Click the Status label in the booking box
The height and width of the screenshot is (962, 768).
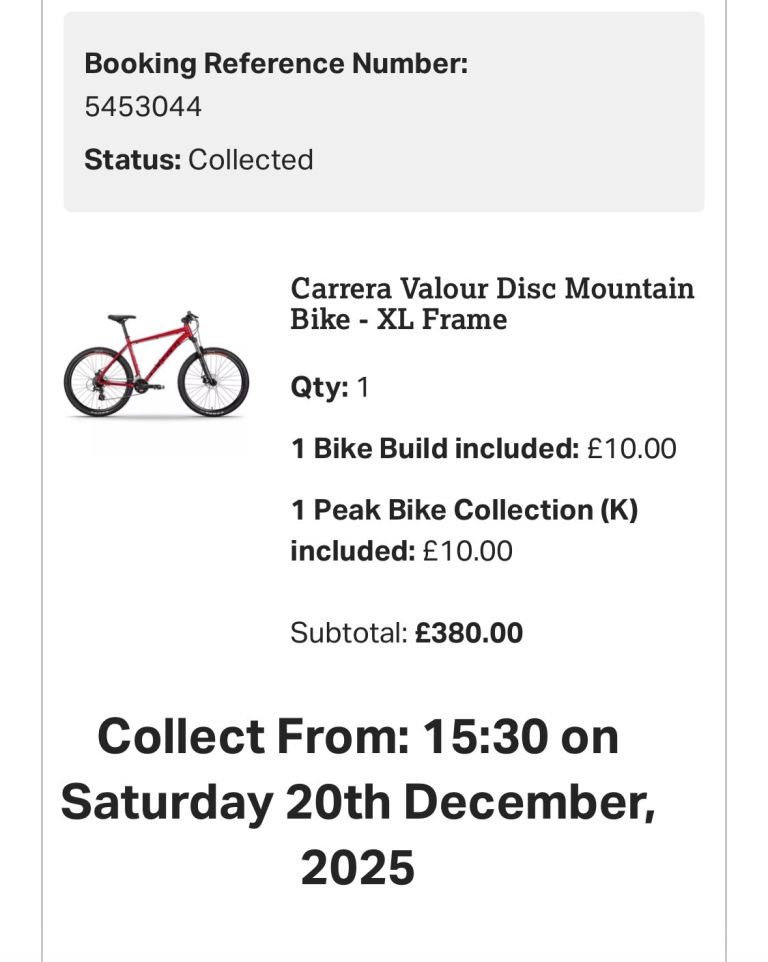132,160
